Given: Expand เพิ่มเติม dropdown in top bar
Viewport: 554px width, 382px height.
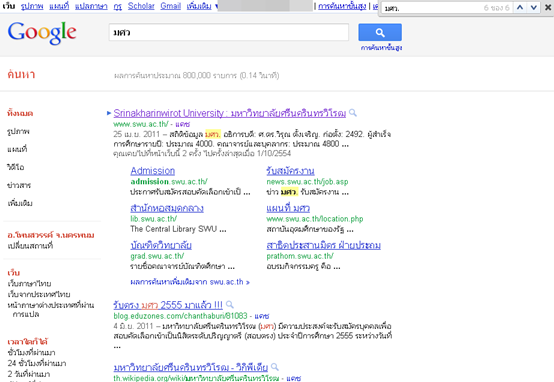Looking at the screenshot, I should click(202, 6).
